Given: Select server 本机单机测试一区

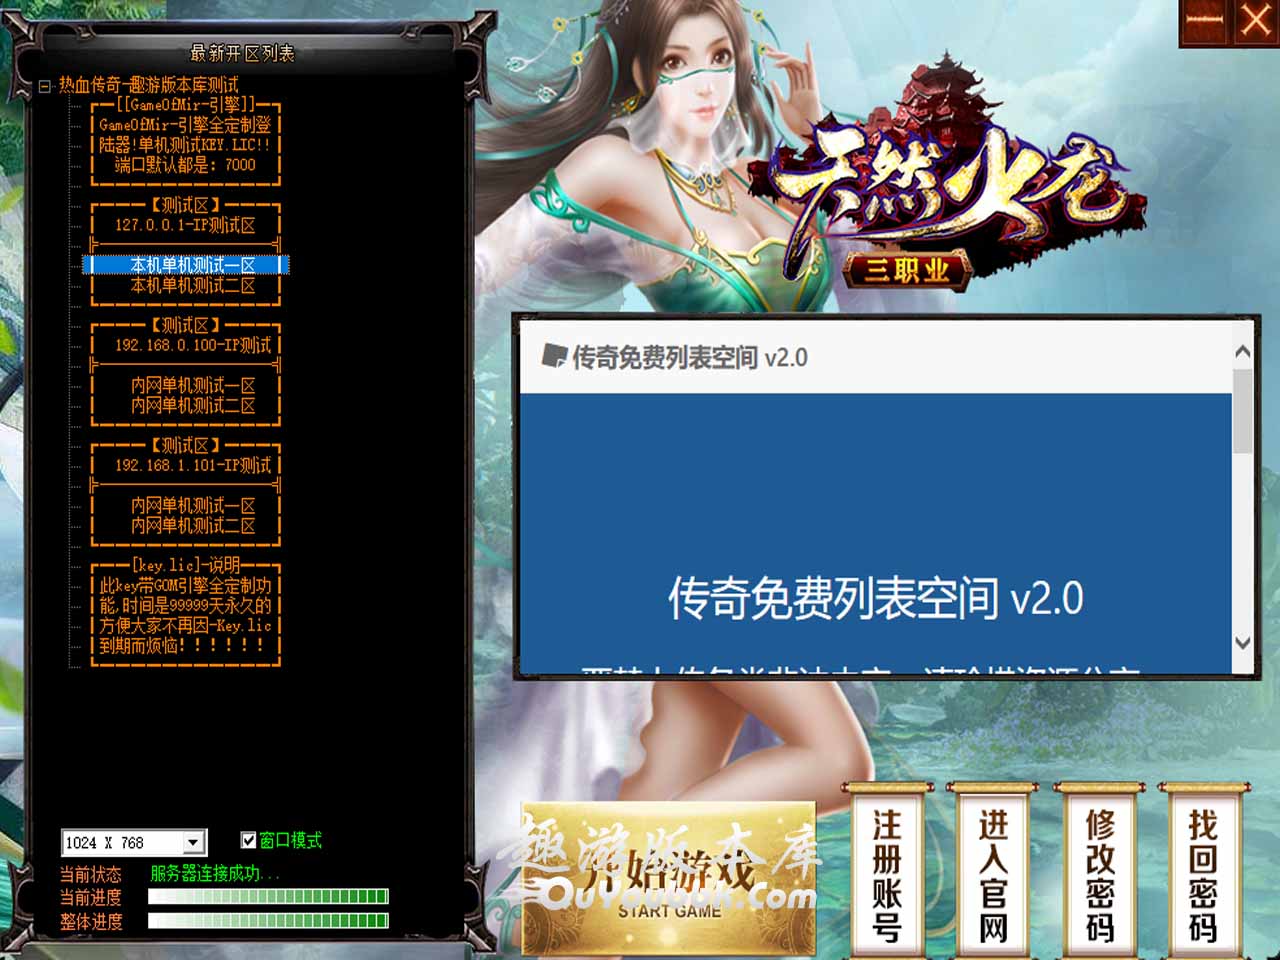Looking at the screenshot, I should [192, 265].
